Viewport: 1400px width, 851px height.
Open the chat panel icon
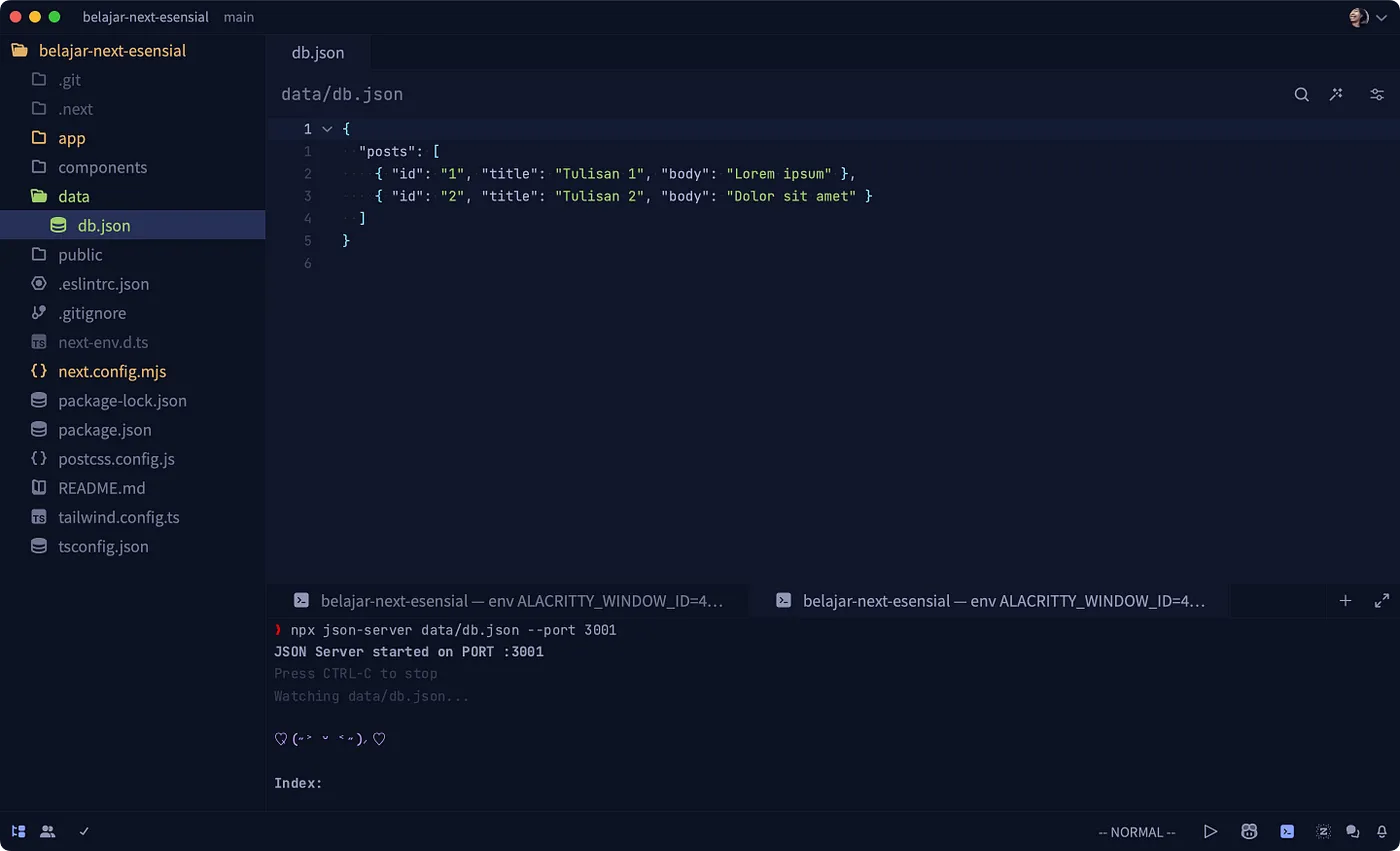[1353, 831]
